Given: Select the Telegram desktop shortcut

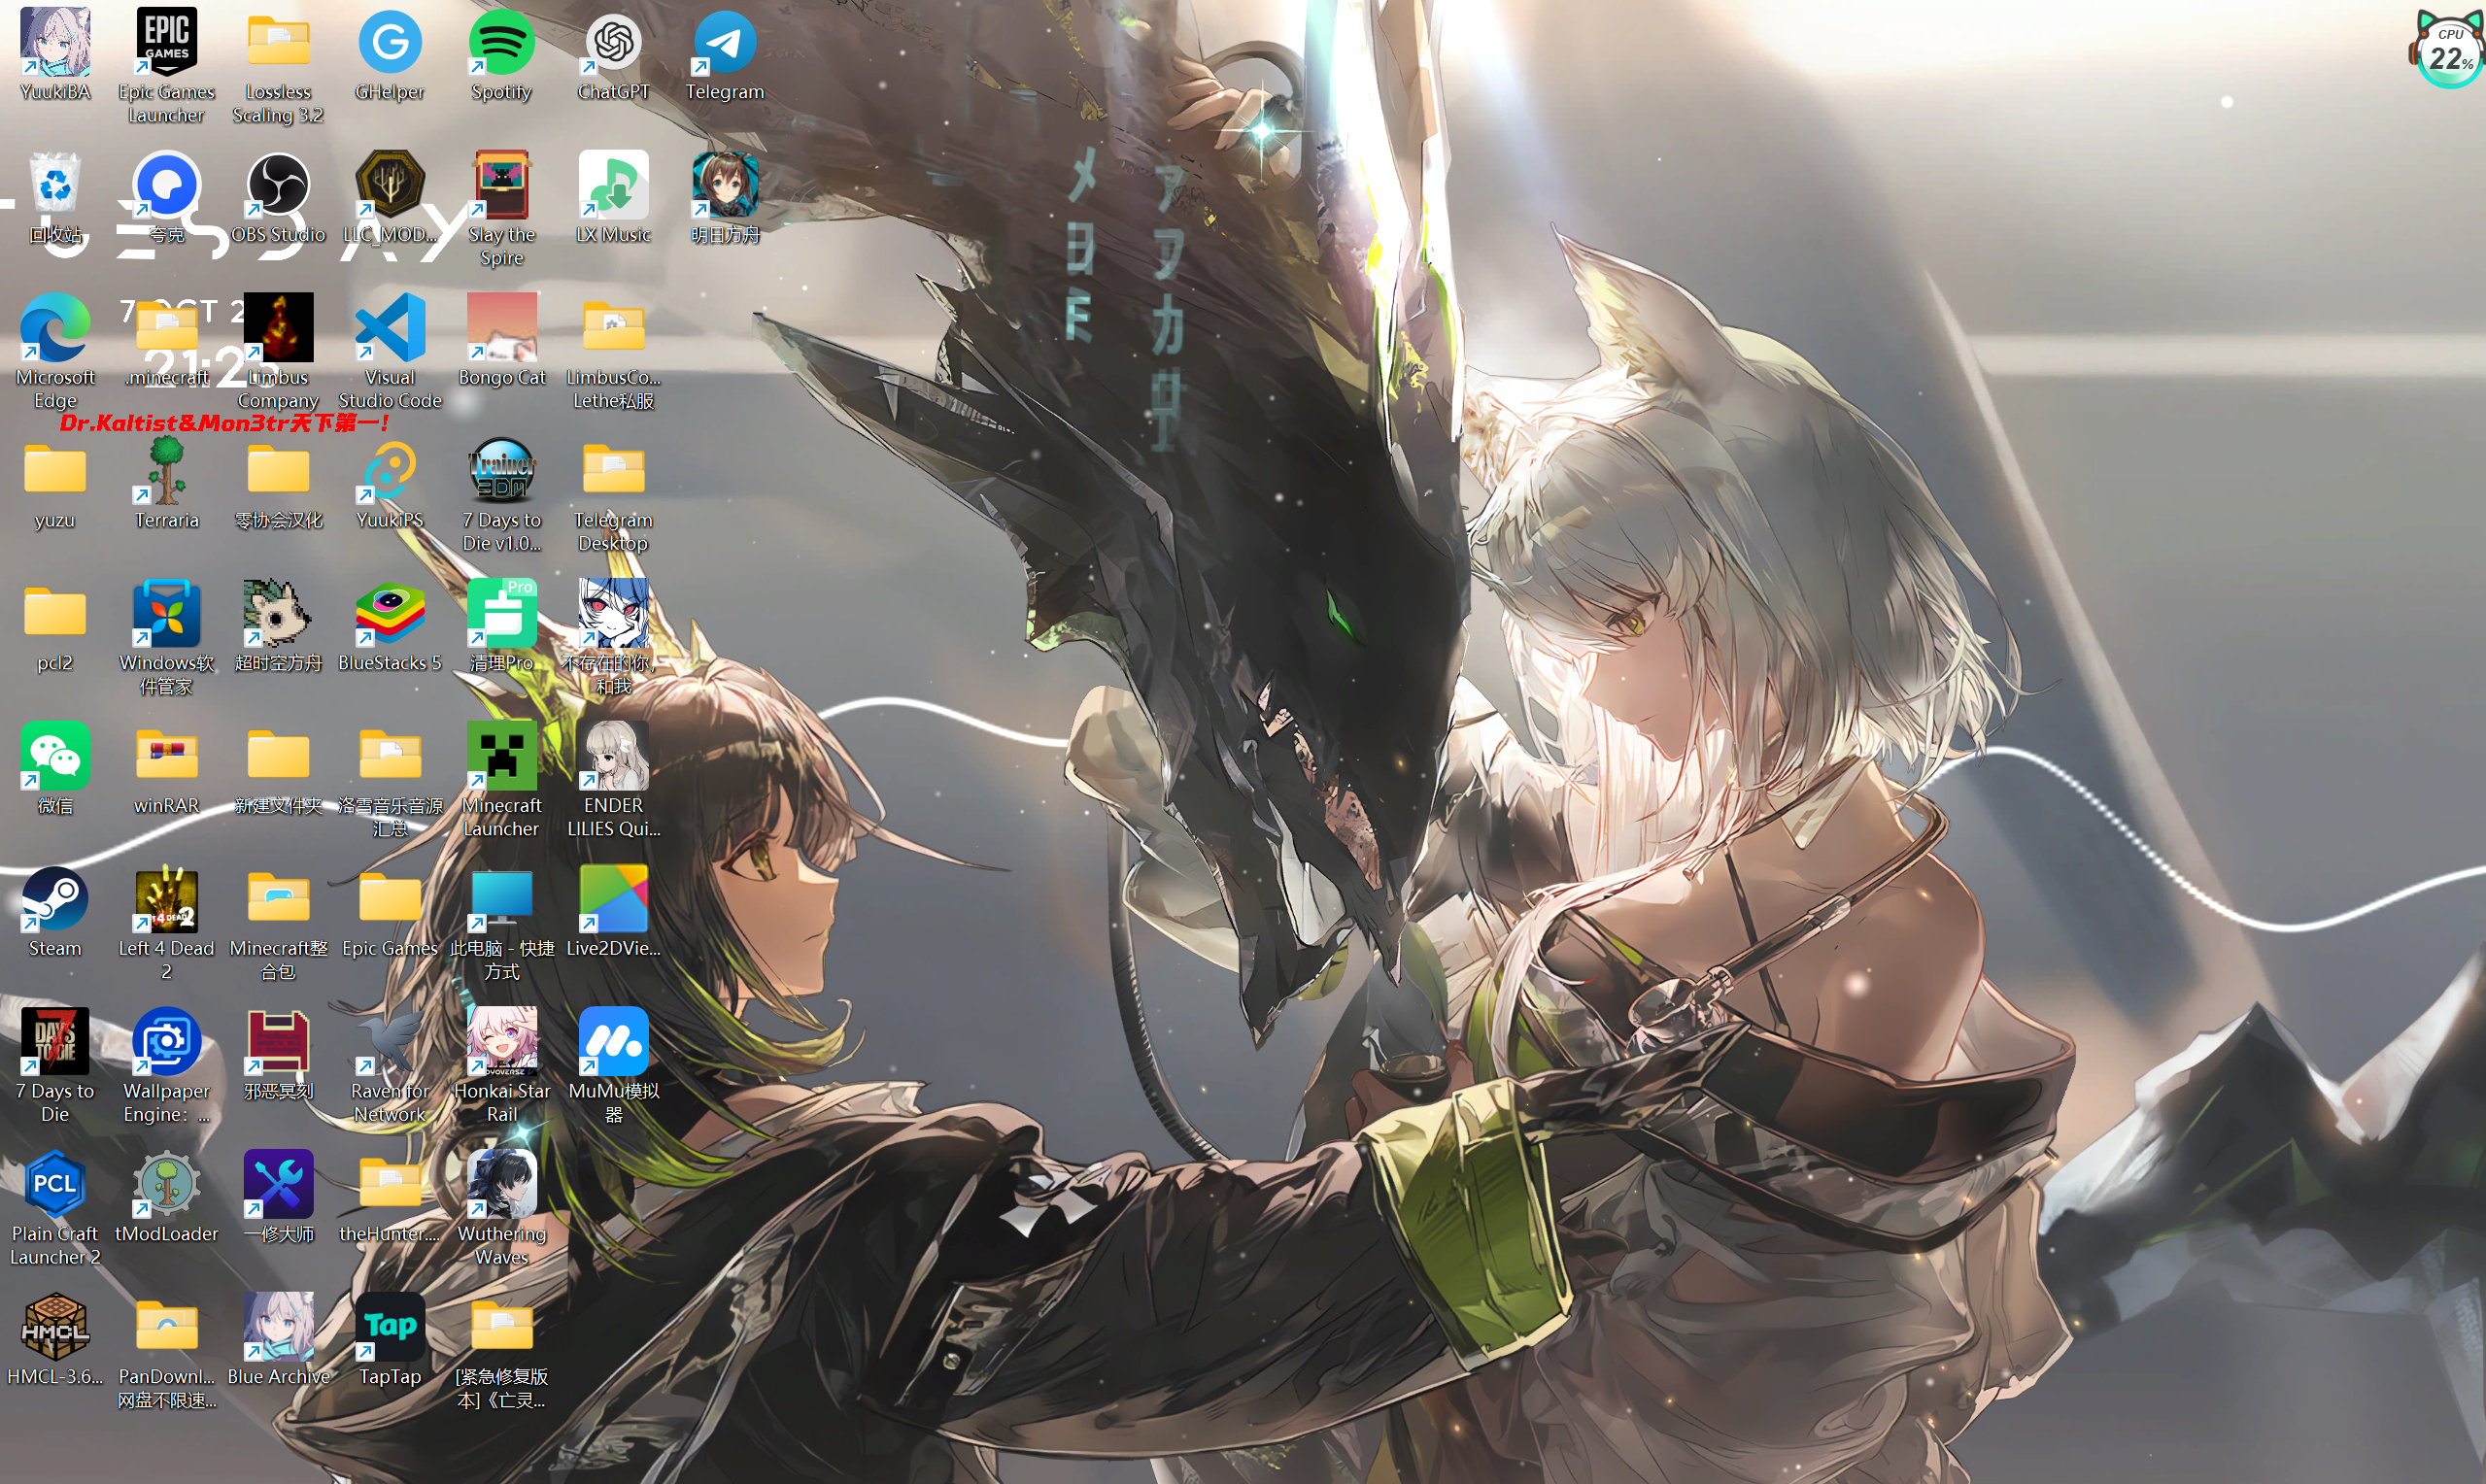Looking at the screenshot, I should click(724, 43).
